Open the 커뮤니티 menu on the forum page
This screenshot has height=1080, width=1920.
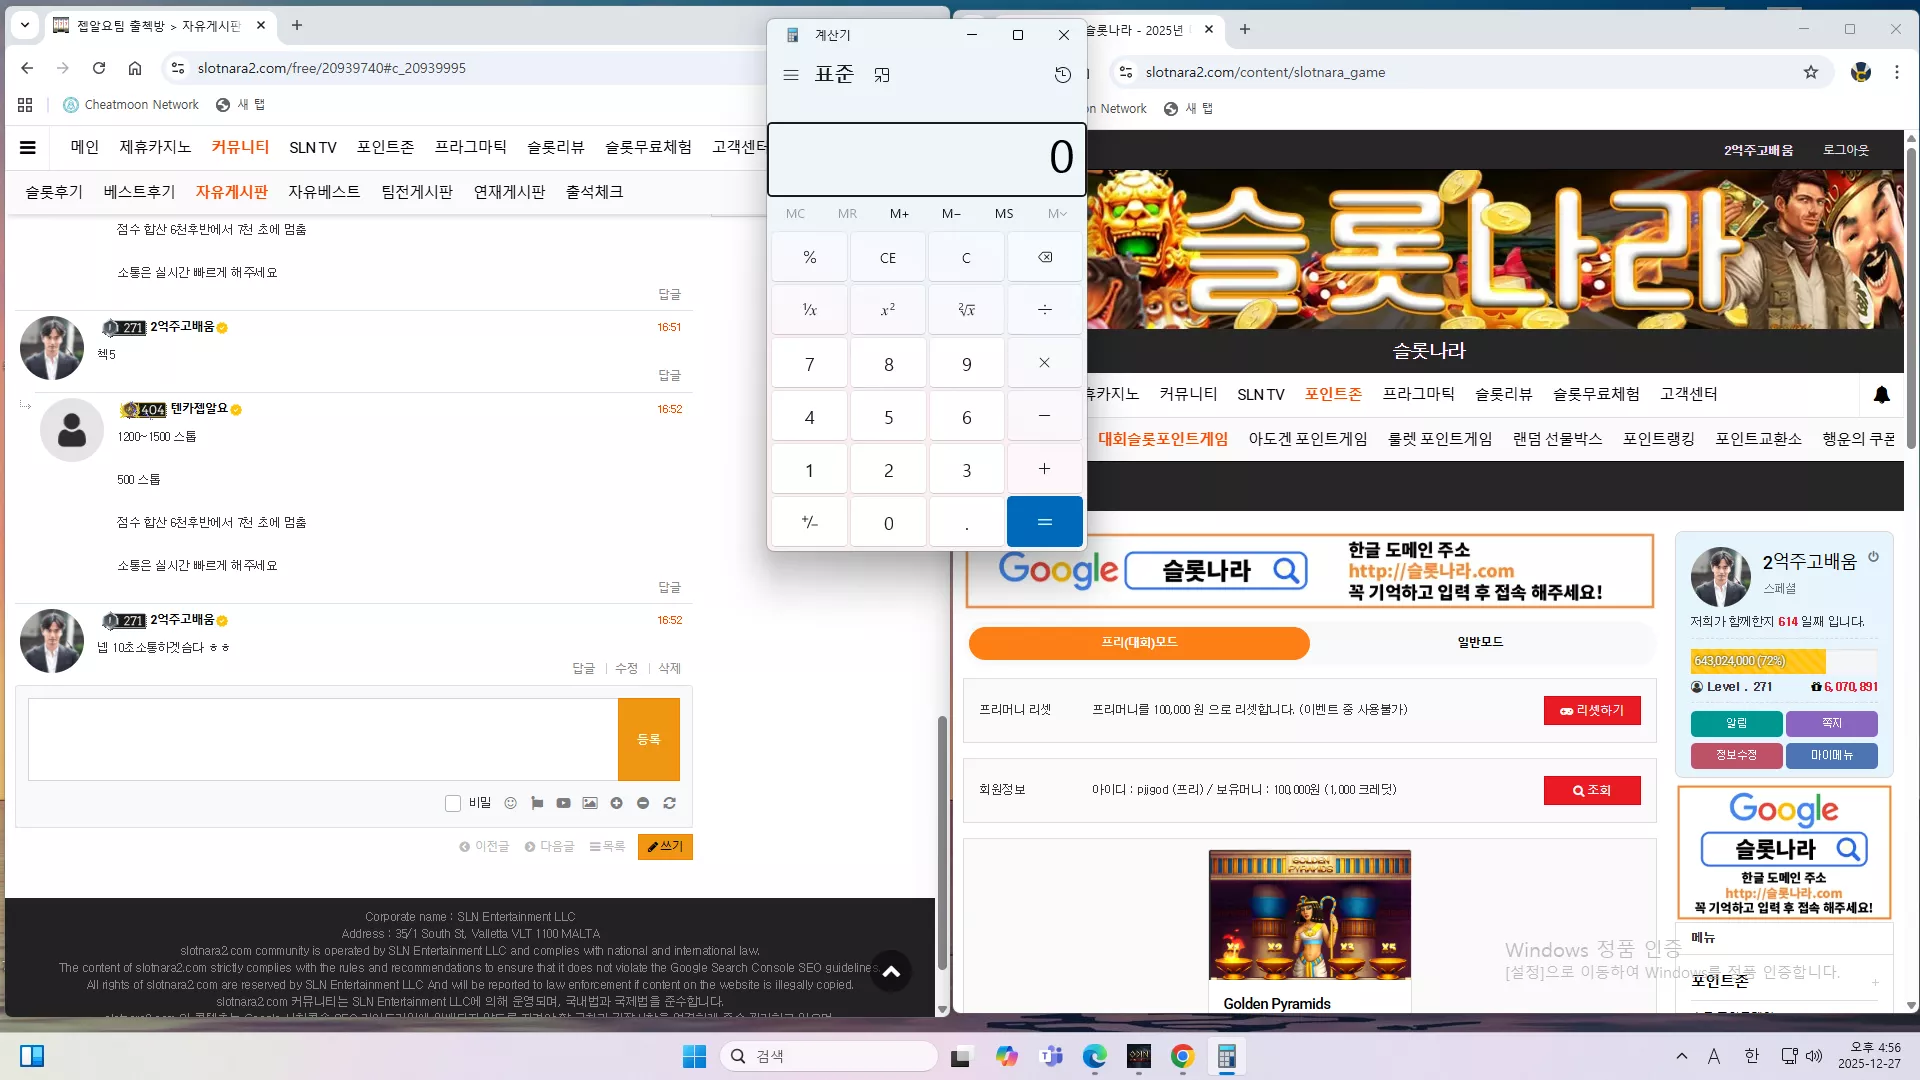pos(240,147)
